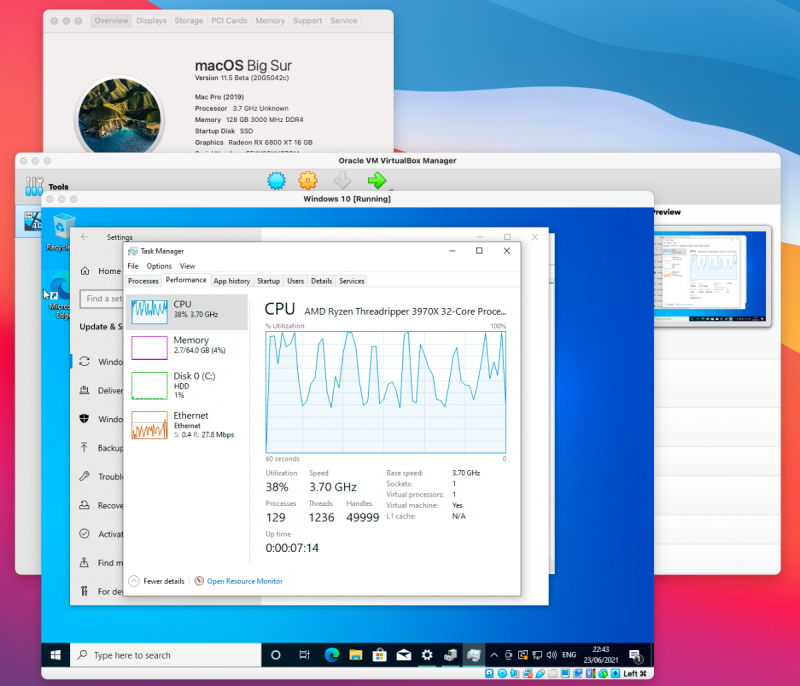Select the CPU performance entry

tap(187, 312)
